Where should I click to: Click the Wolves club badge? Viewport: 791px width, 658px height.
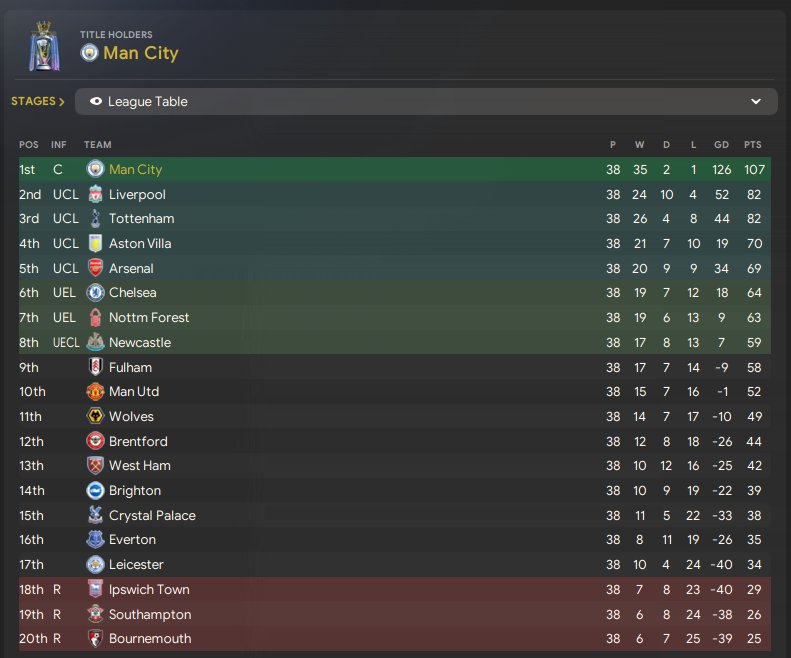pos(95,416)
